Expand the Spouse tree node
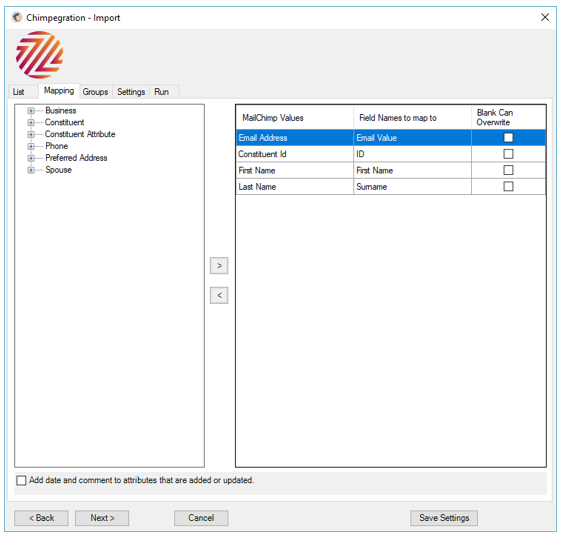The width and height of the screenshot is (563, 538). point(31,170)
